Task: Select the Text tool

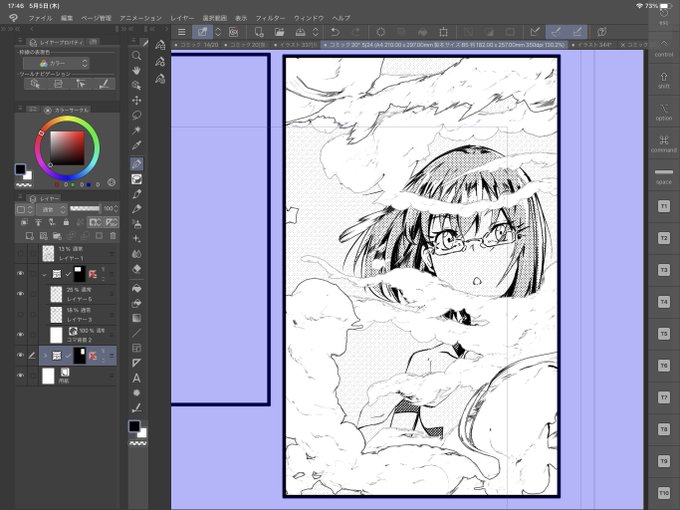Action: coord(137,378)
